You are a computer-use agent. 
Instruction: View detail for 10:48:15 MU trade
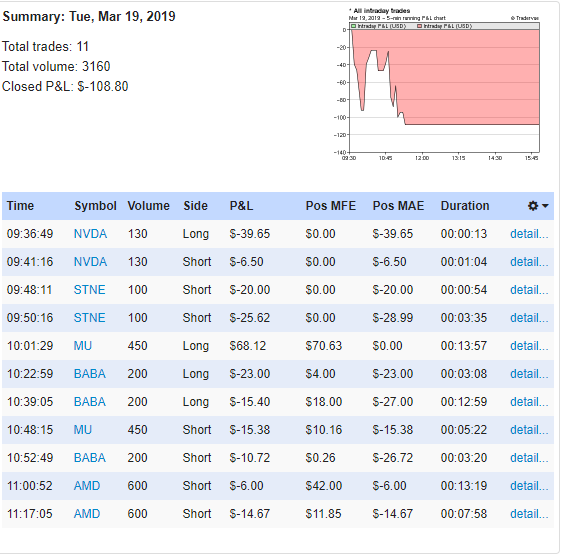point(529,430)
